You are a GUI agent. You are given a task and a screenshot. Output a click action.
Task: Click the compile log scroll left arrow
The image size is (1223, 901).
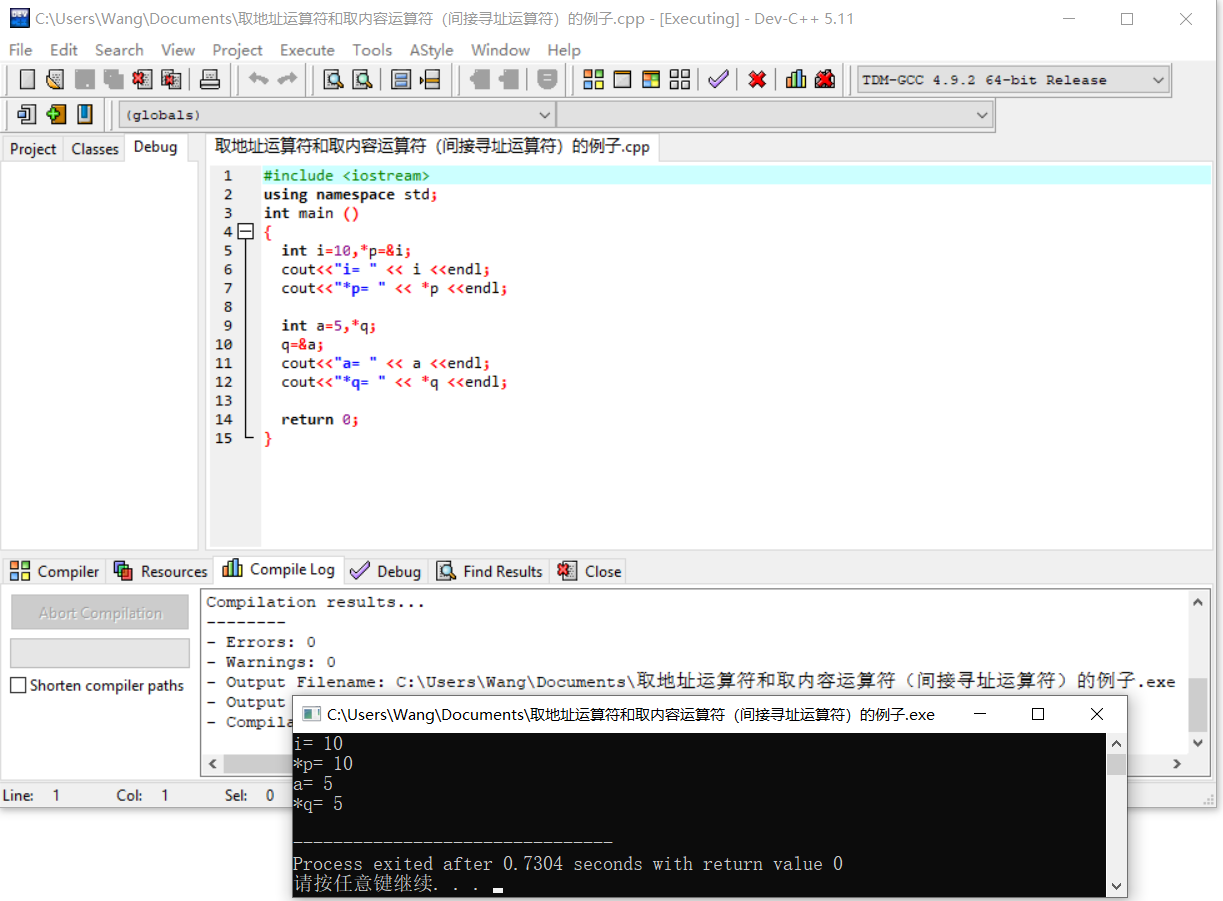pos(211,763)
